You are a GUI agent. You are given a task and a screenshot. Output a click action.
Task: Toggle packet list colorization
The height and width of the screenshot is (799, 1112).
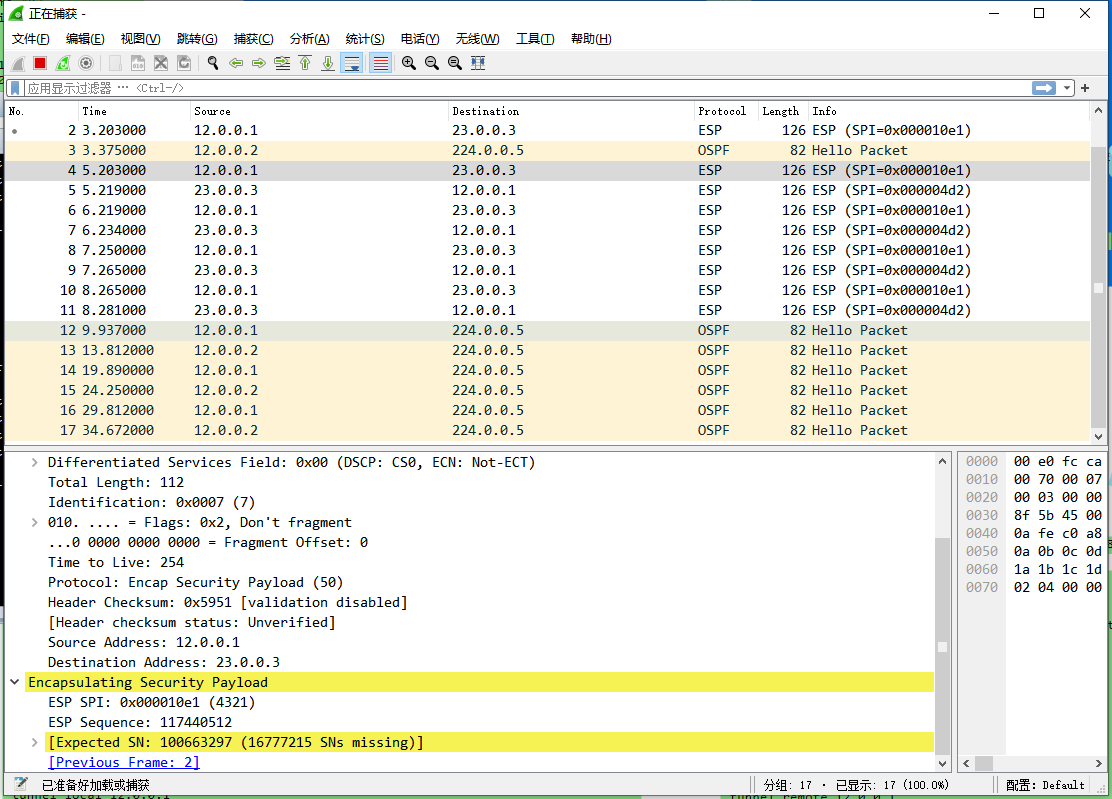click(381, 62)
